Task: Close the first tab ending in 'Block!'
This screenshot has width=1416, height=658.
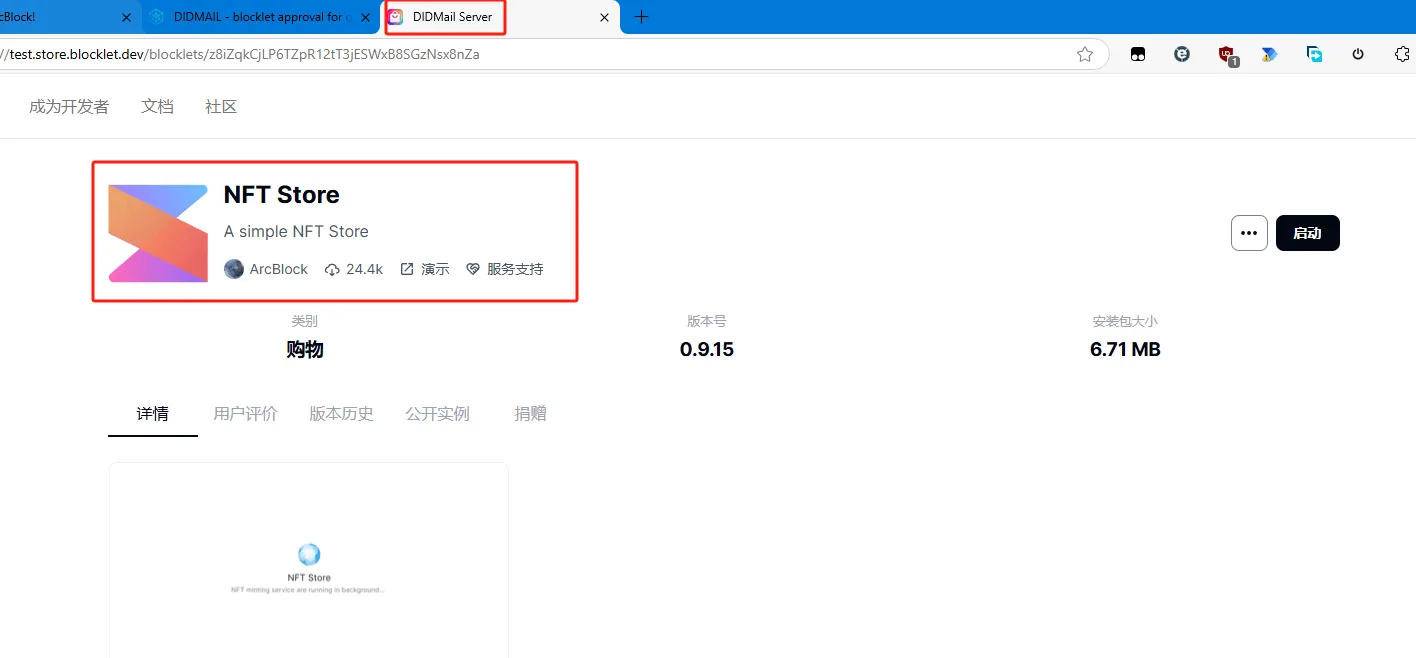Action: pos(126,17)
